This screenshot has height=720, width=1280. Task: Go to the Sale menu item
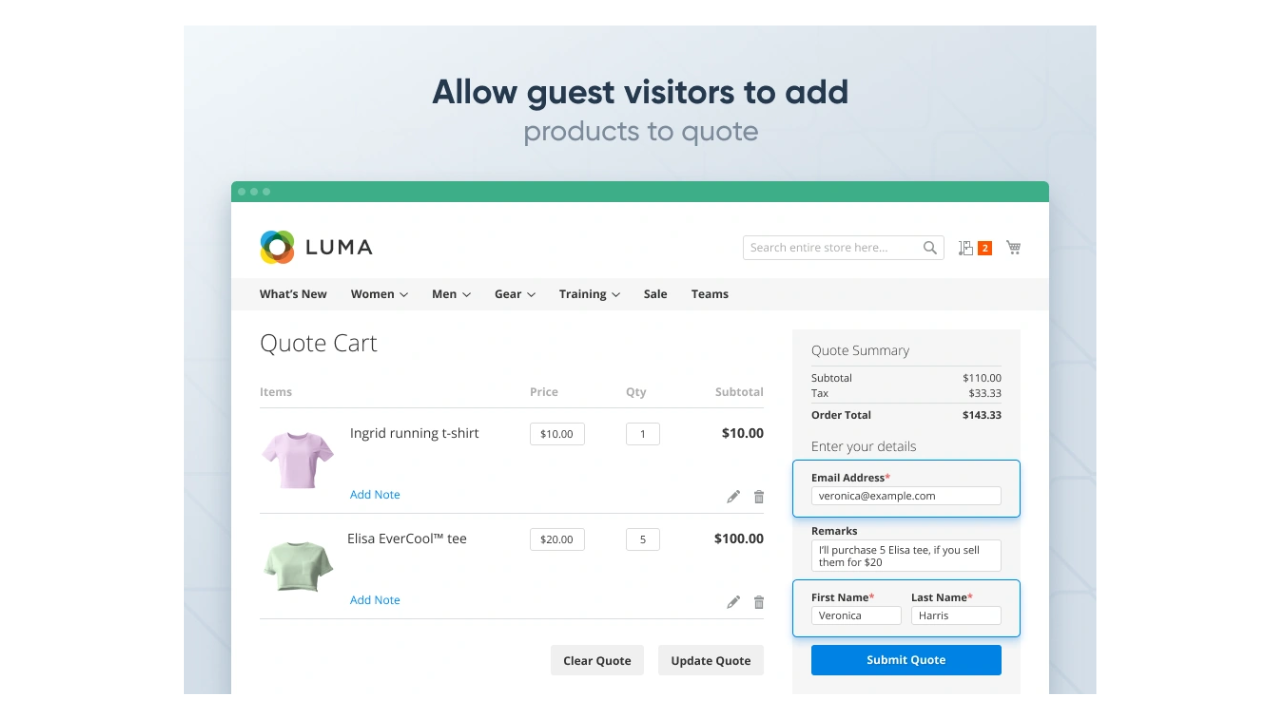coord(655,294)
